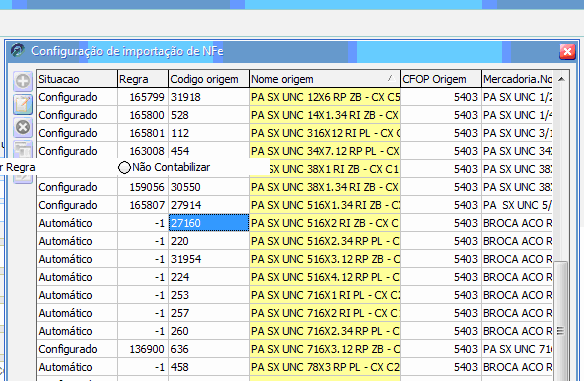Sort by the Nome origem column header
The width and height of the screenshot is (584, 381).
pos(325,79)
